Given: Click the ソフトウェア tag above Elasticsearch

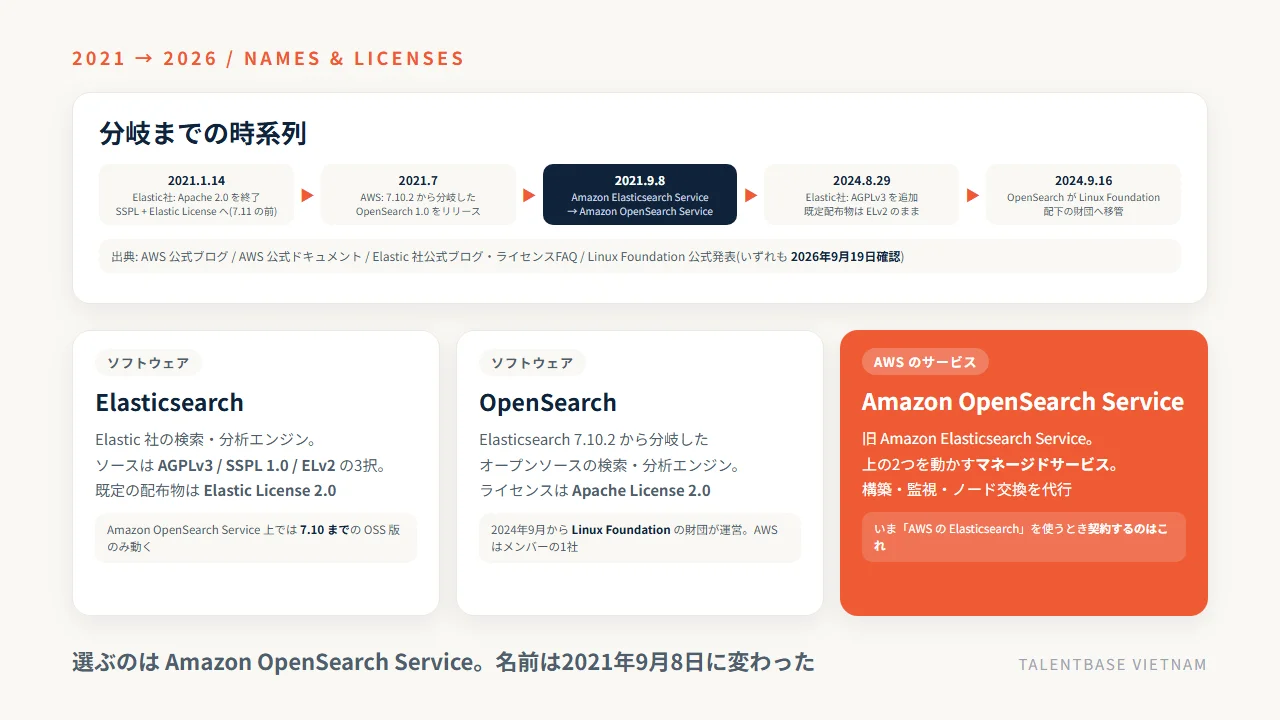Looking at the screenshot, I should (148, 363).
